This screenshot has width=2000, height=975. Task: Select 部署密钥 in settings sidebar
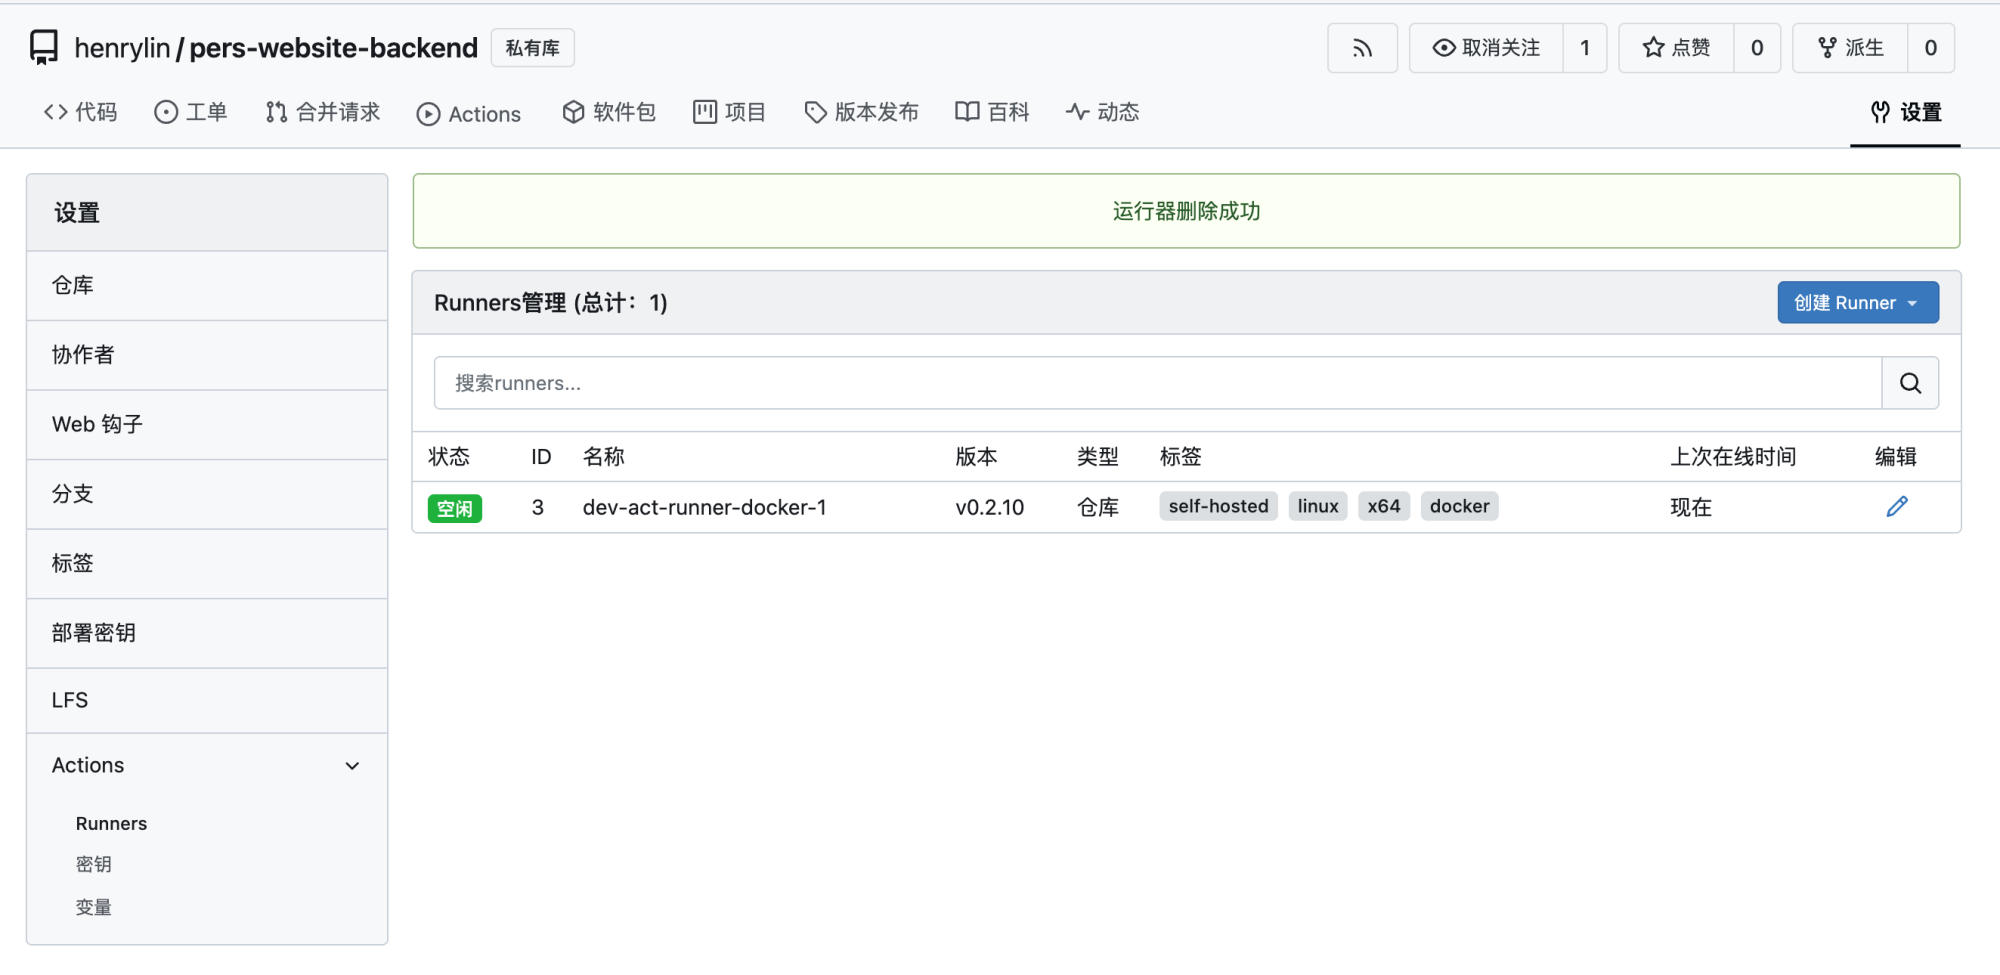click(x=94, y=633)
